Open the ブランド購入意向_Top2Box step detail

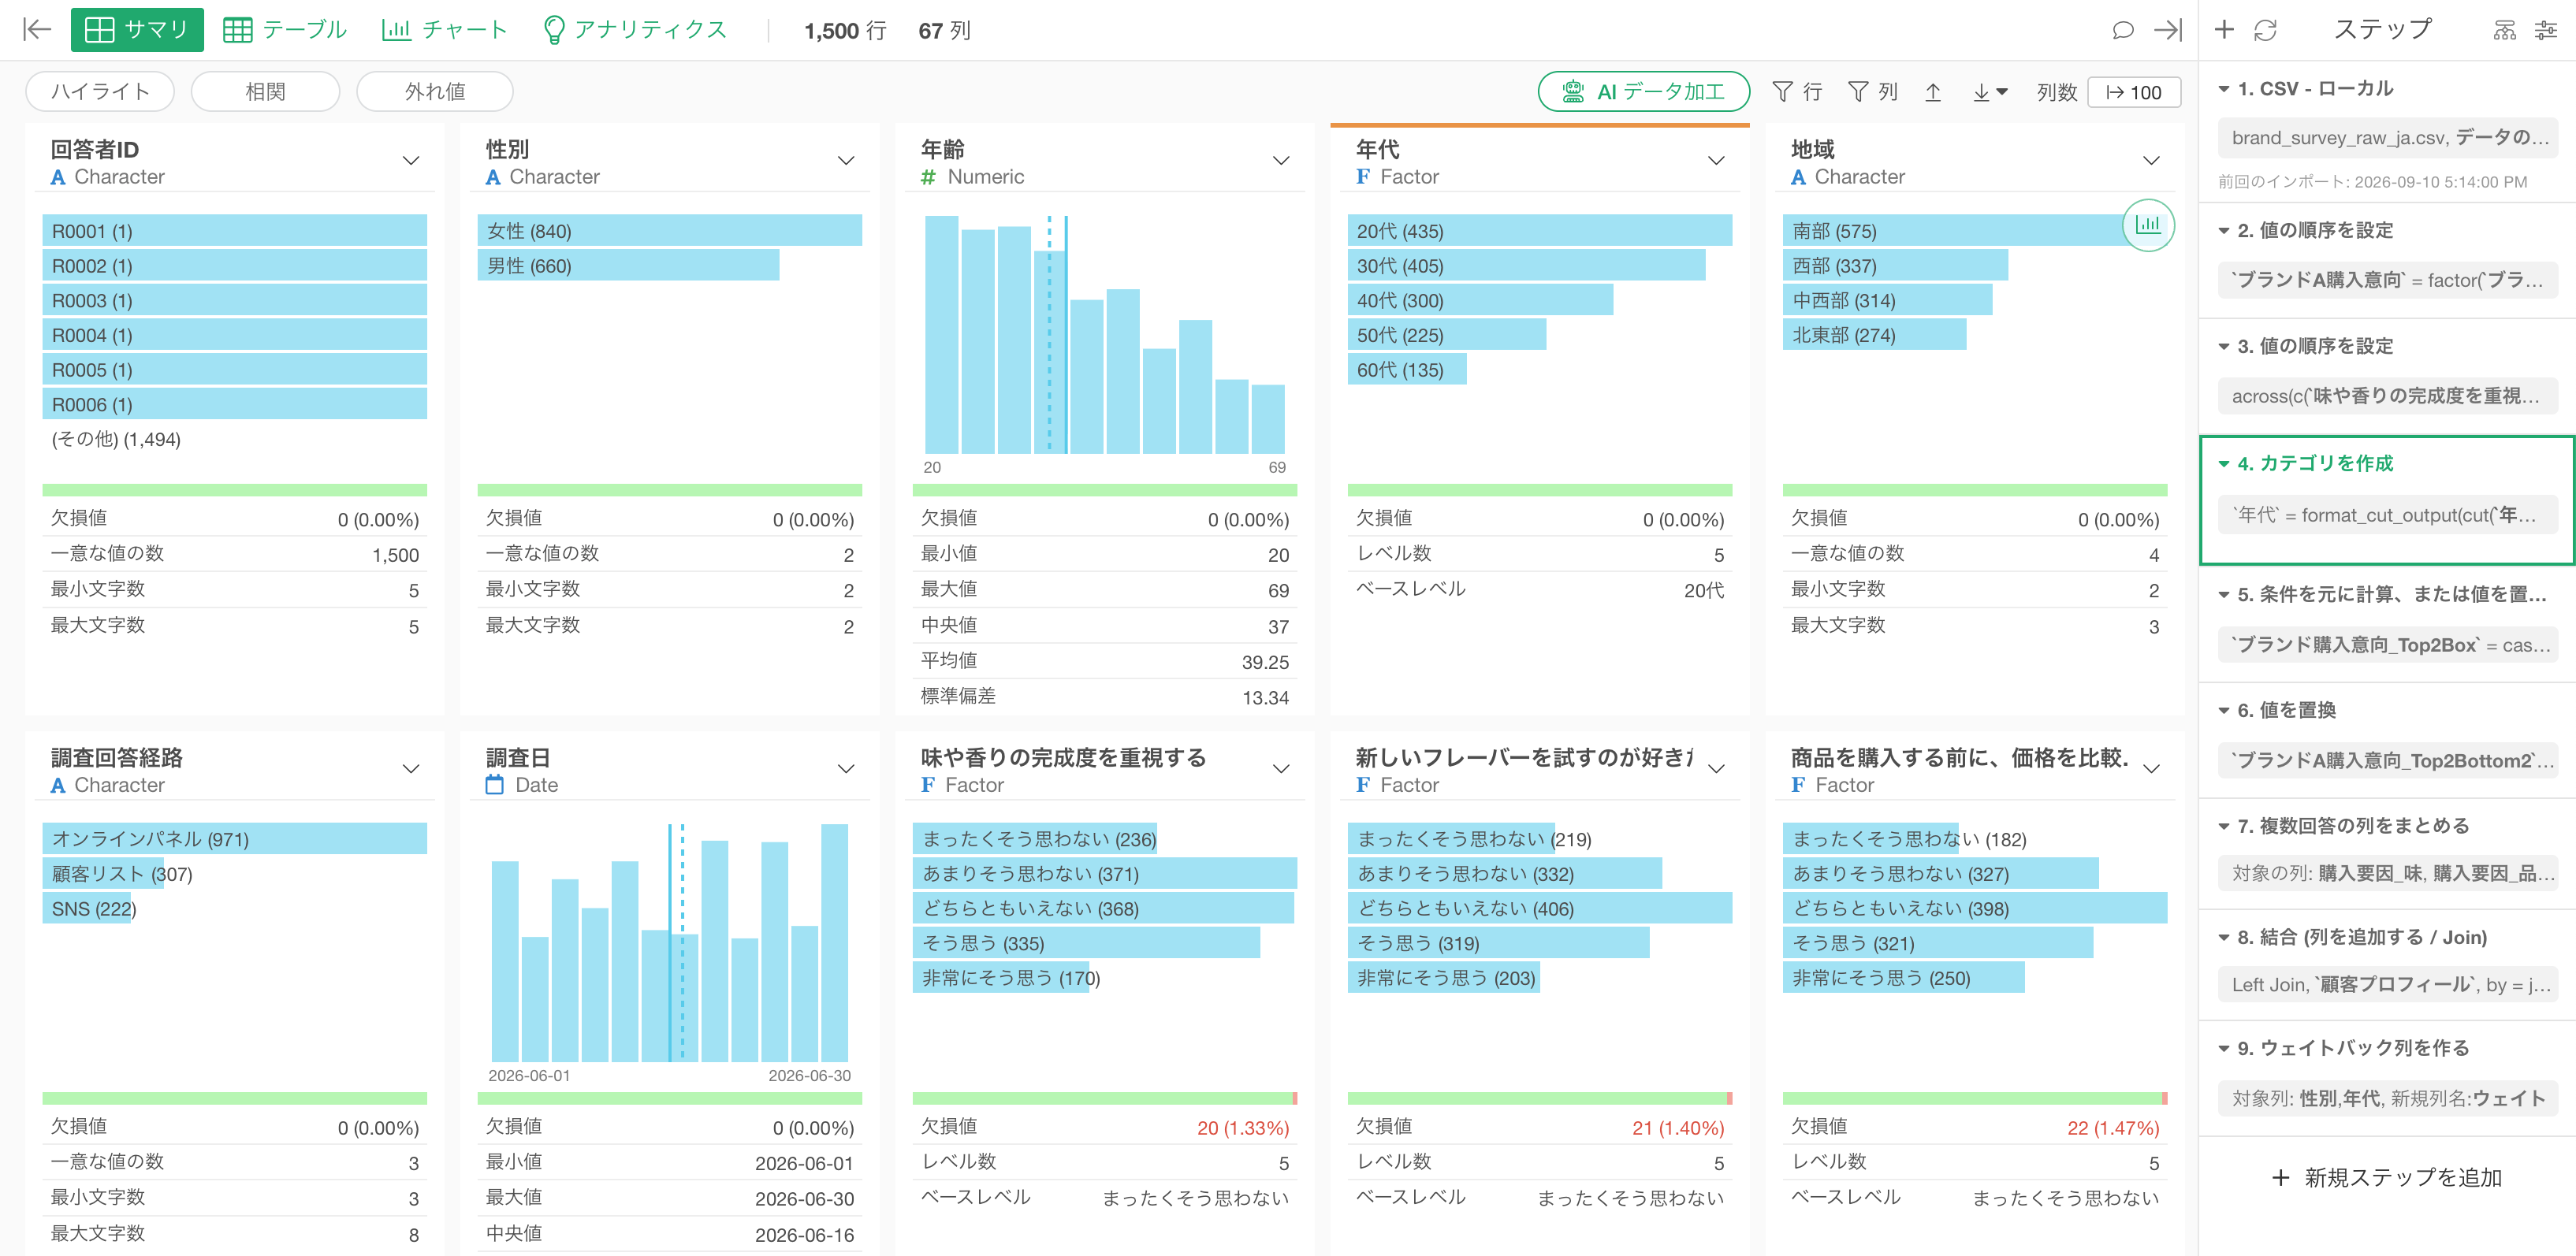[x=2388, y=645]
